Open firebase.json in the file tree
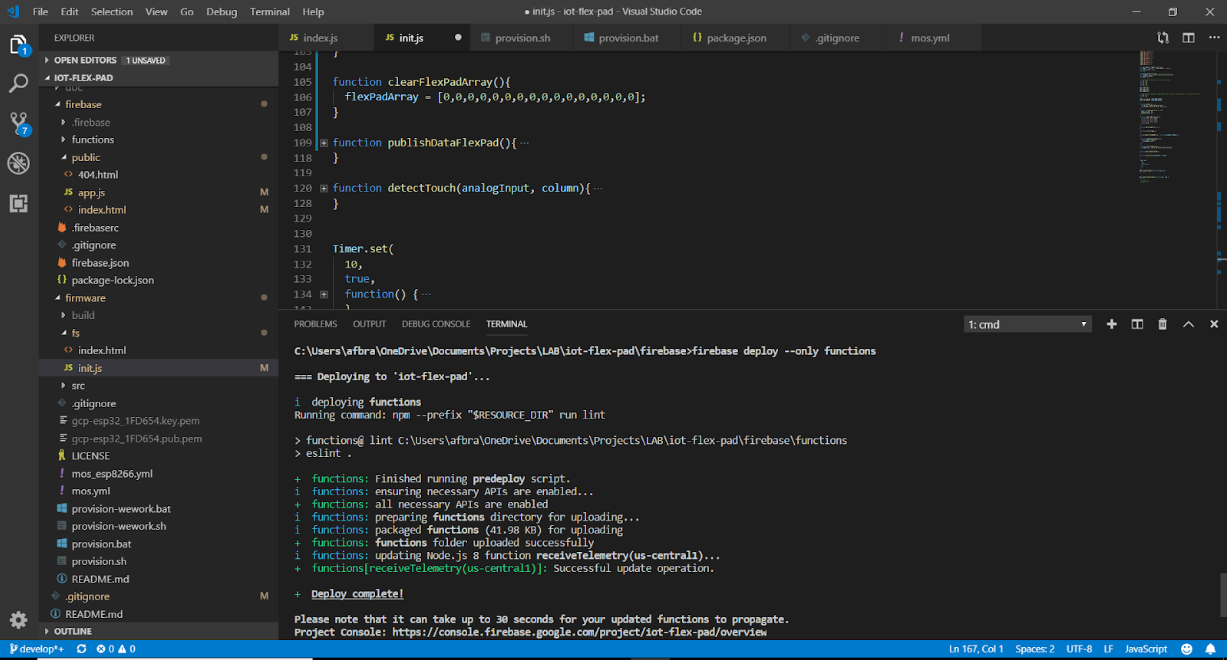 pyautogui.click(x=100, y=262)
